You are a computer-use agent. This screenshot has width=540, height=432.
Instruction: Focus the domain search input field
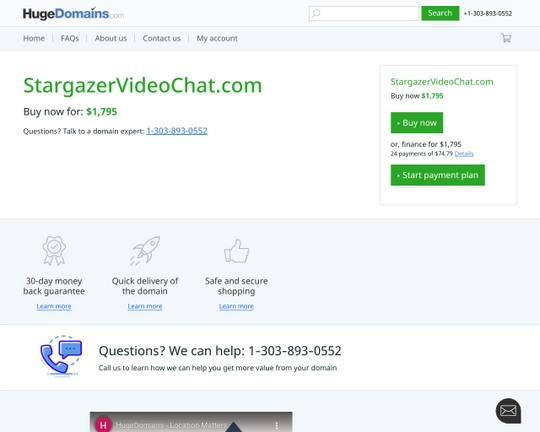364,13
